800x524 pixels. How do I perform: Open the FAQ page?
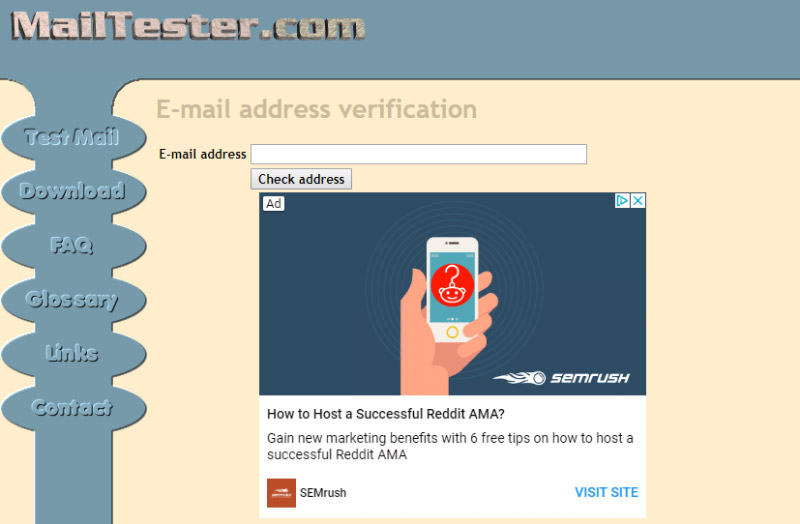click(x=73, y=245)
